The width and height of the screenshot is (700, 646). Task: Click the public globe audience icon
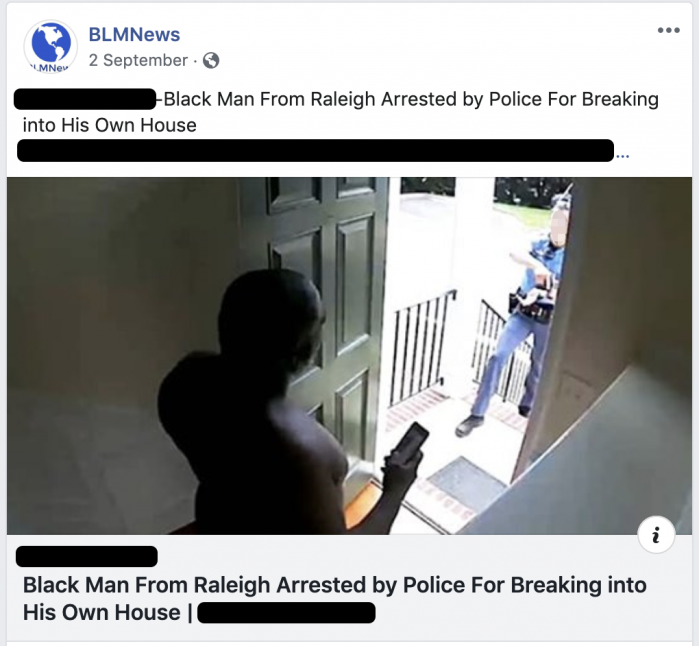[x=211, y=60]
